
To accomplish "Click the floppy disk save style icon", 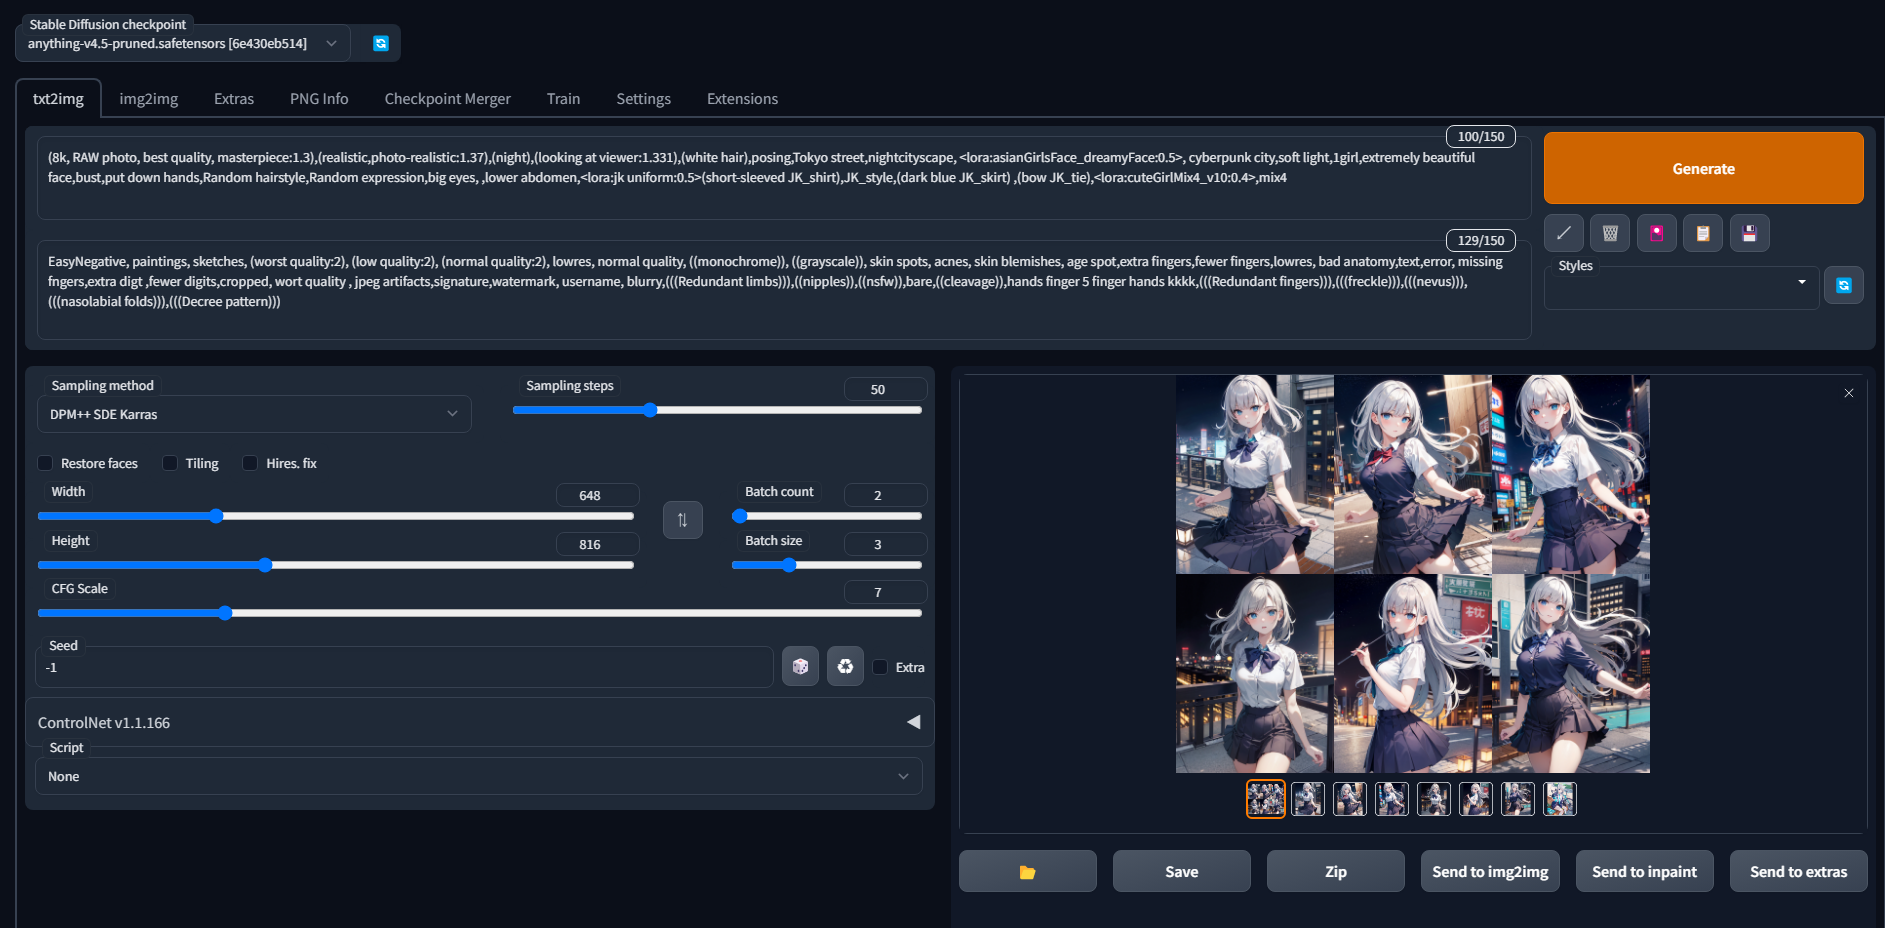I will [1749, 233].
